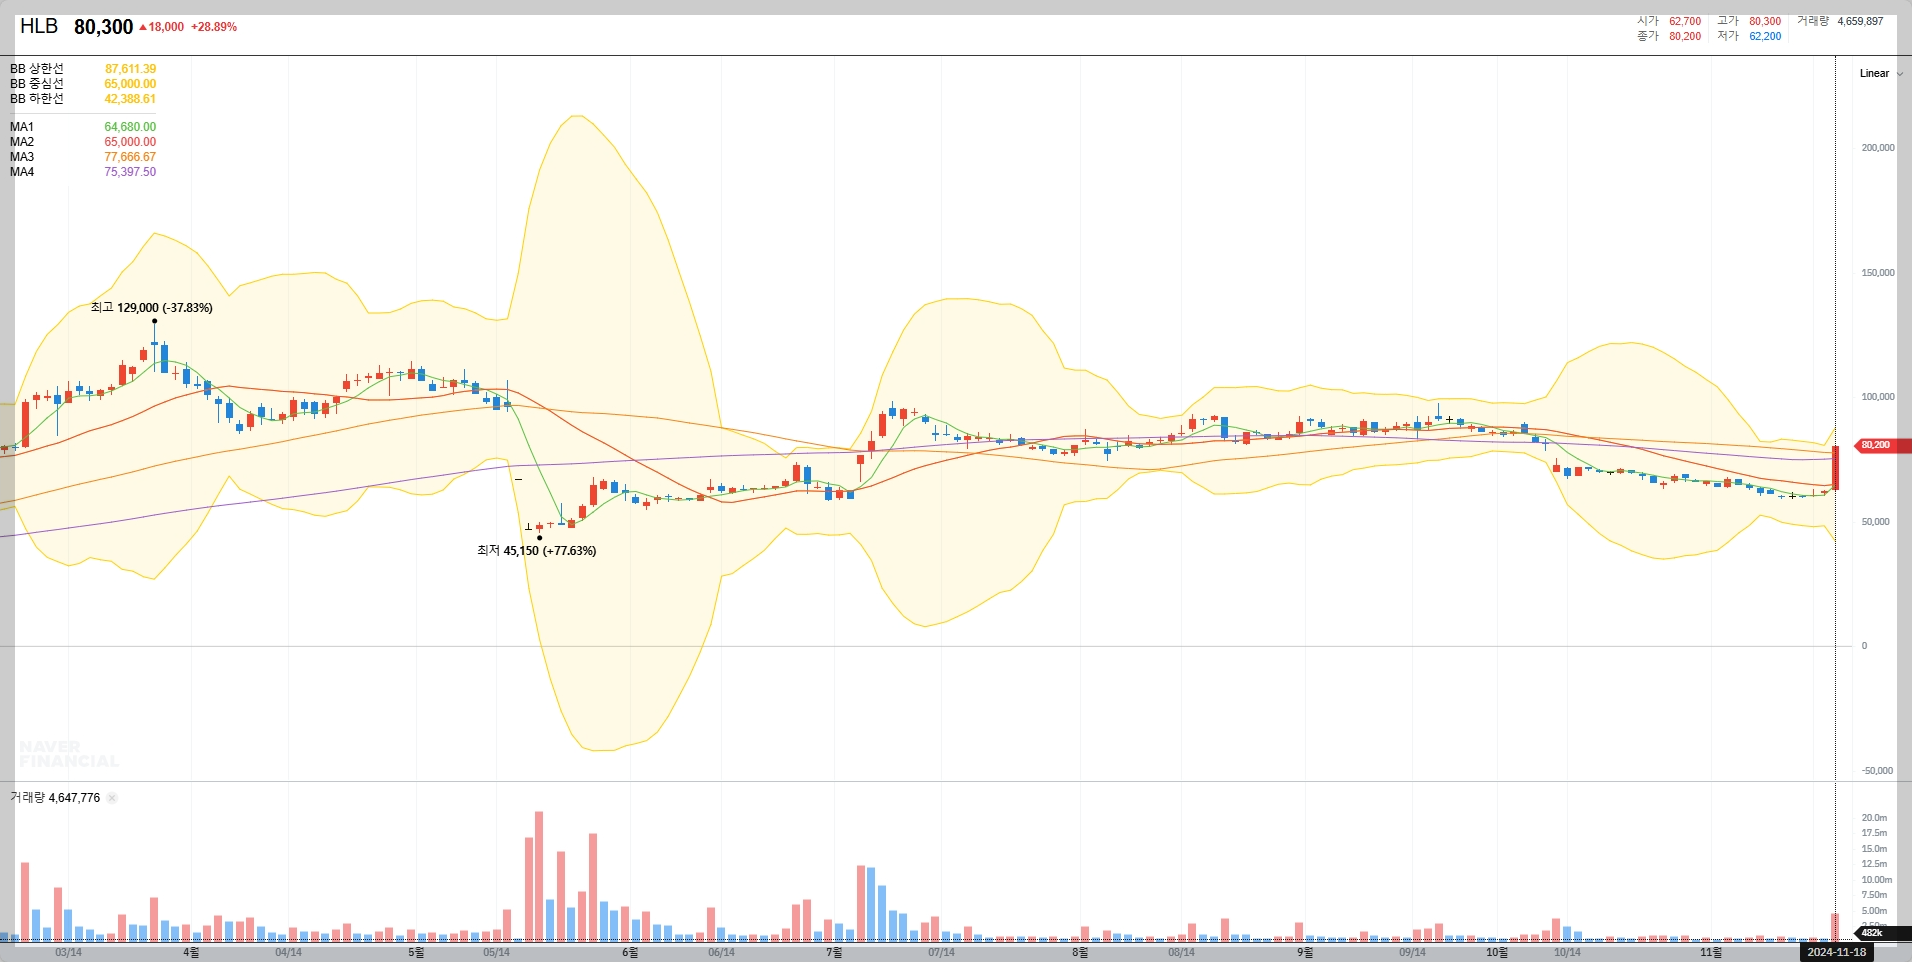Select the BB 중심선 legend label
This screenshot has width=1912, height=962.
[37, 84]
